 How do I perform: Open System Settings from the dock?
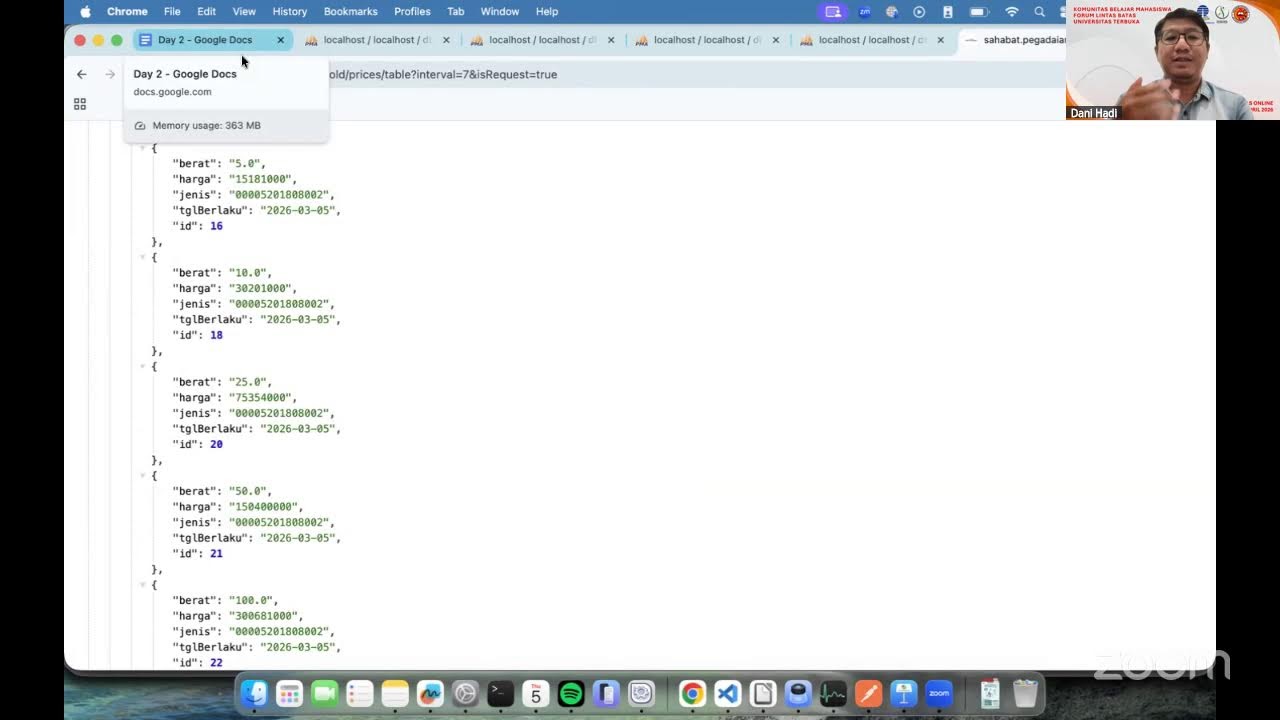465,693
